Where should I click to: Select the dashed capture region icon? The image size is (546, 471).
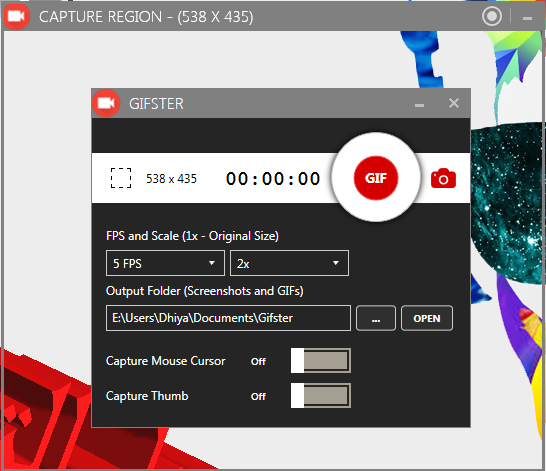(121, 178)
